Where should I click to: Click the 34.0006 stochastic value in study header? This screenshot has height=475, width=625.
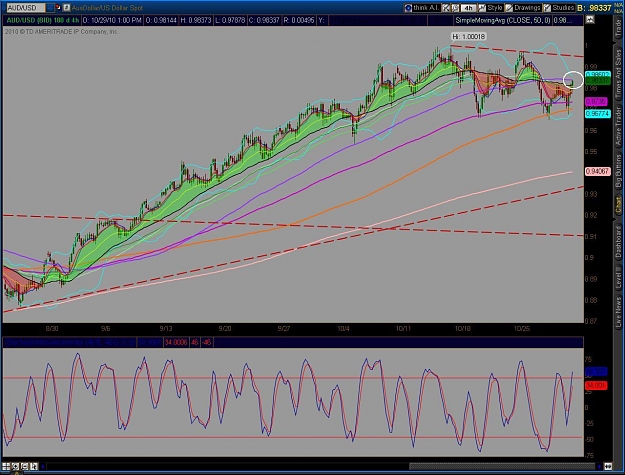(x=175, y=342)
